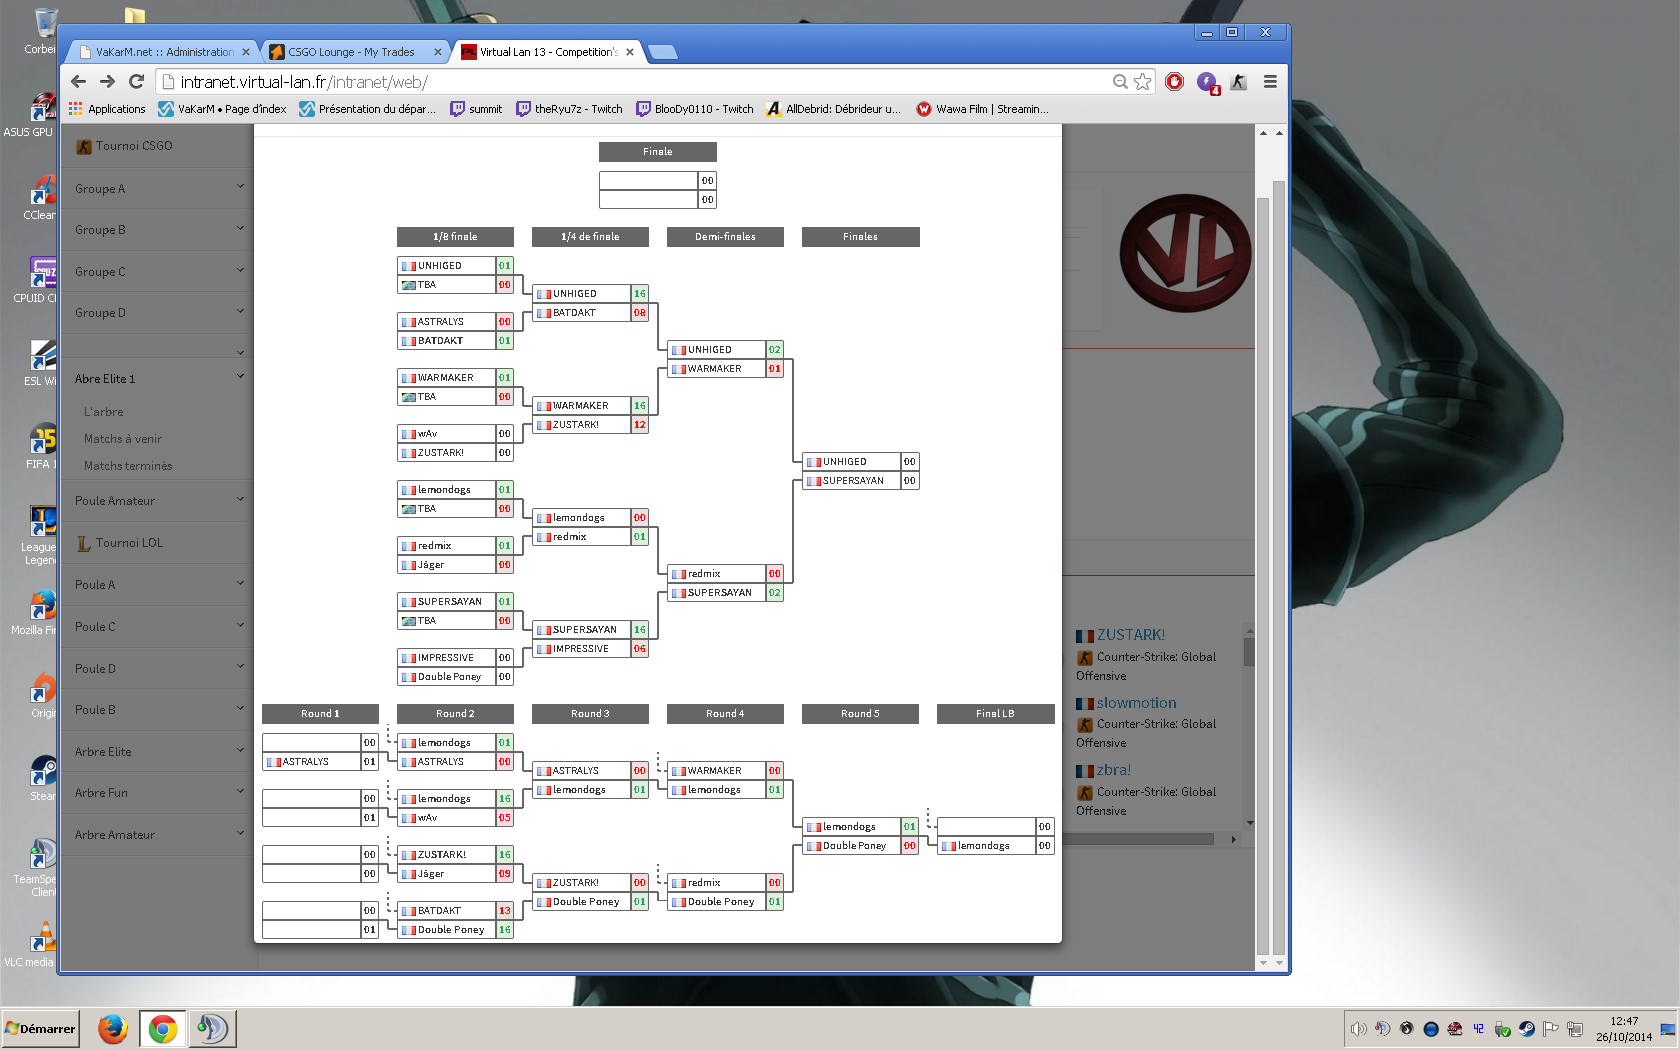Image resolution: width=1680 pixels, height=1050 pixels.
Task: Expand the Groupe D sidebar section
Action: coord(159,313)
